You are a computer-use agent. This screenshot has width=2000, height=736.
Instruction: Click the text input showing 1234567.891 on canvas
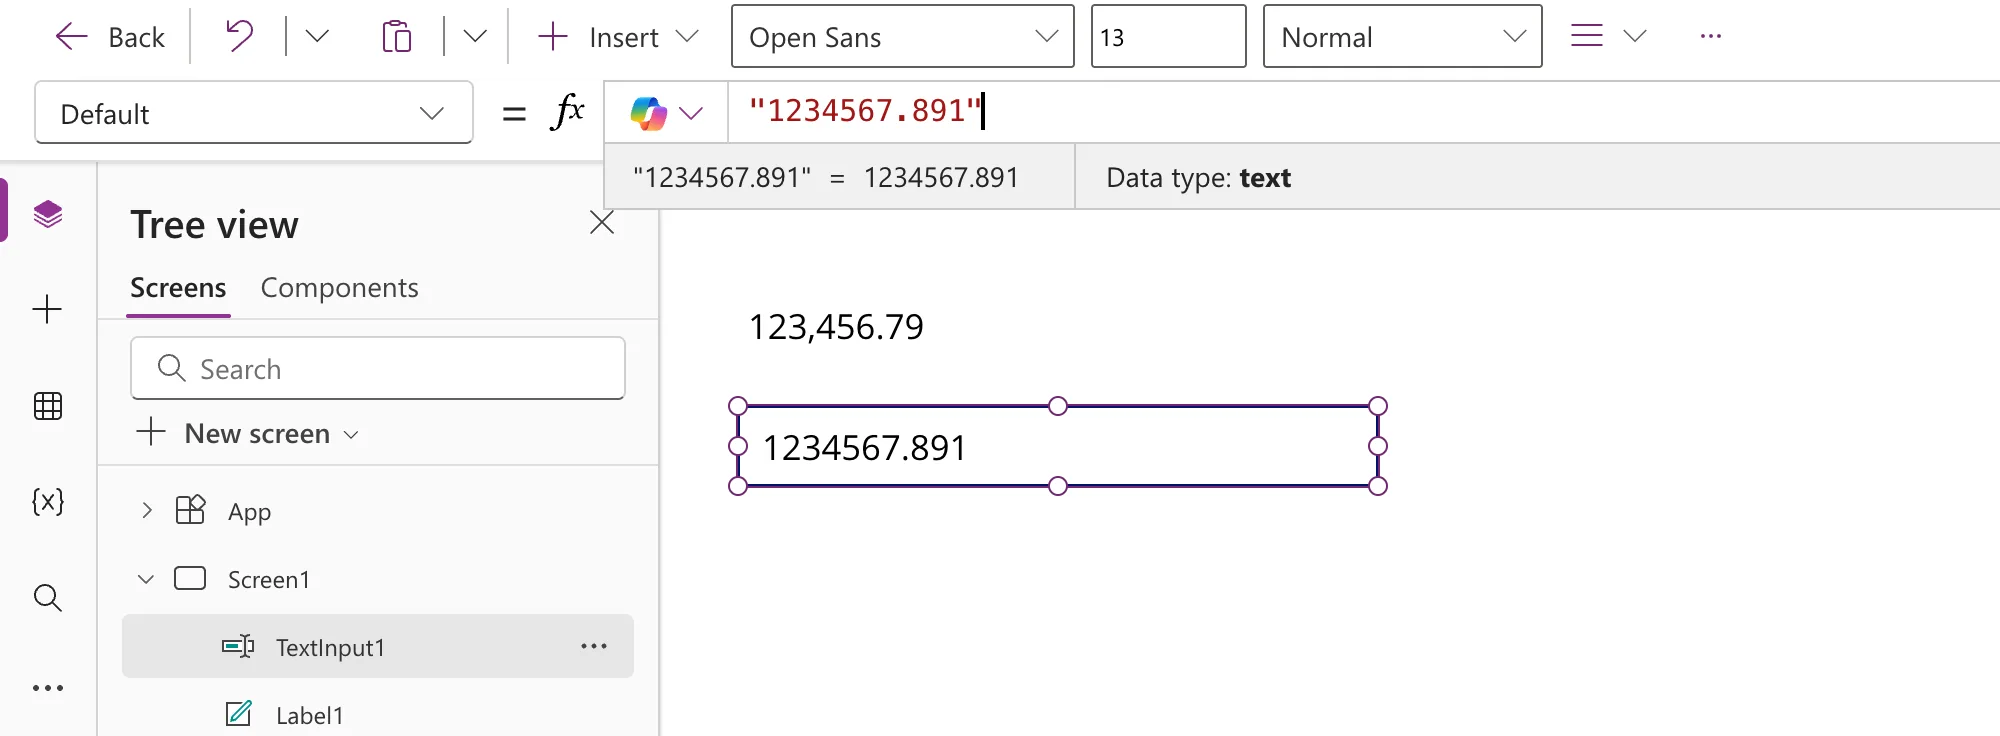tap(1058, 446)
